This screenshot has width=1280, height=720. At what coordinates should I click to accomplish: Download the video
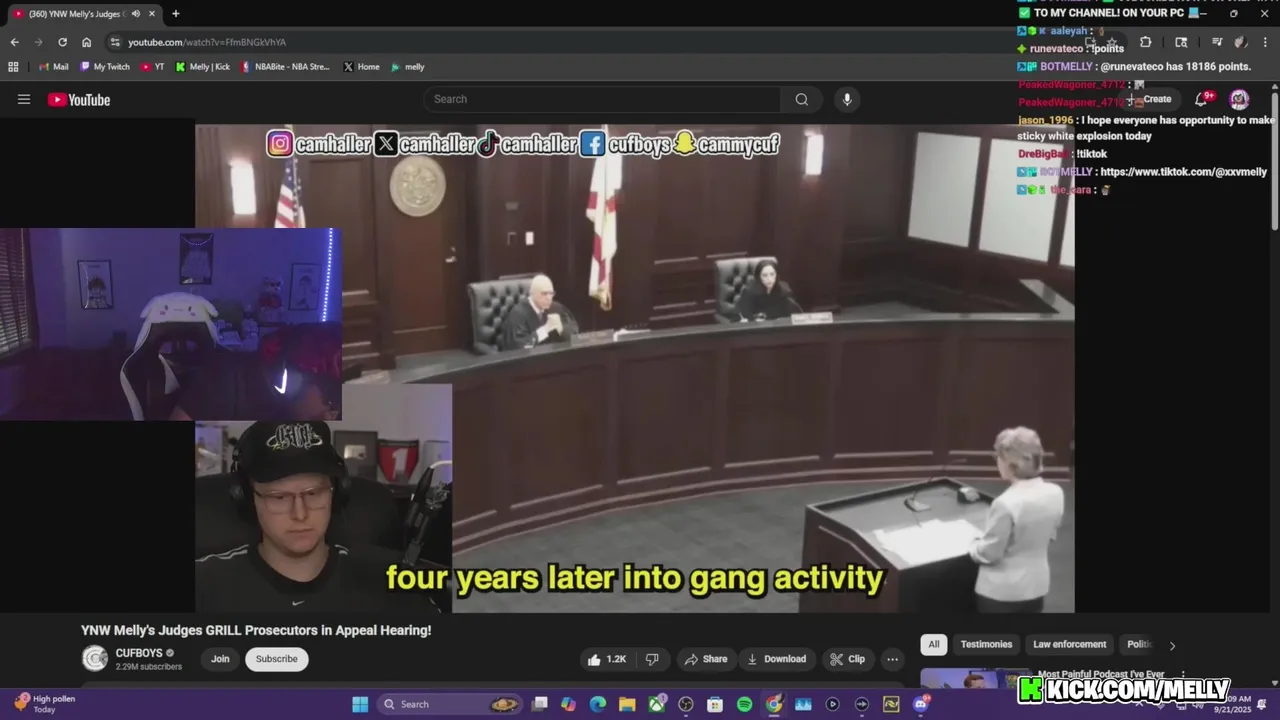(776, 659)
